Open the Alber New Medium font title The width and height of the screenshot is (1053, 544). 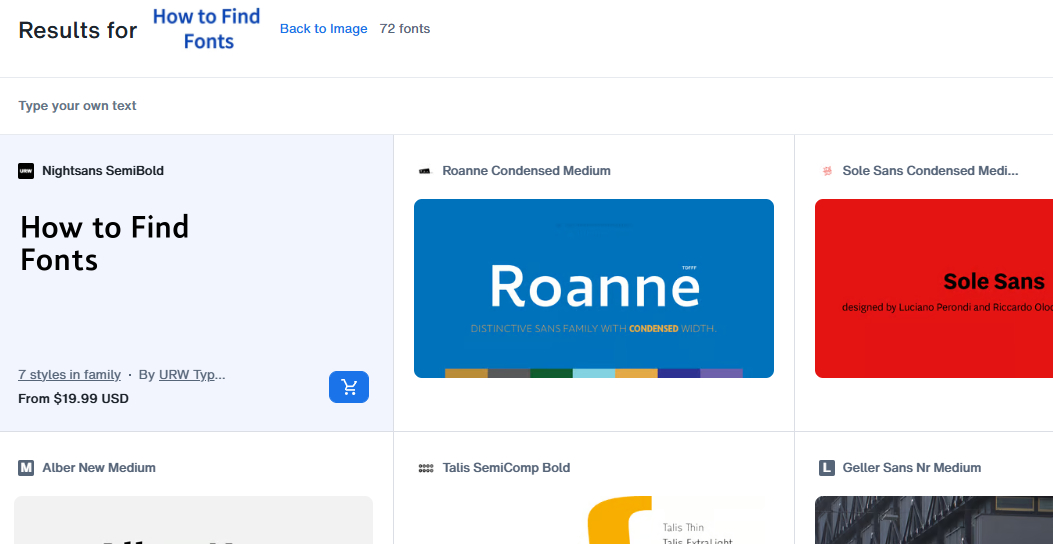[99, 467]
